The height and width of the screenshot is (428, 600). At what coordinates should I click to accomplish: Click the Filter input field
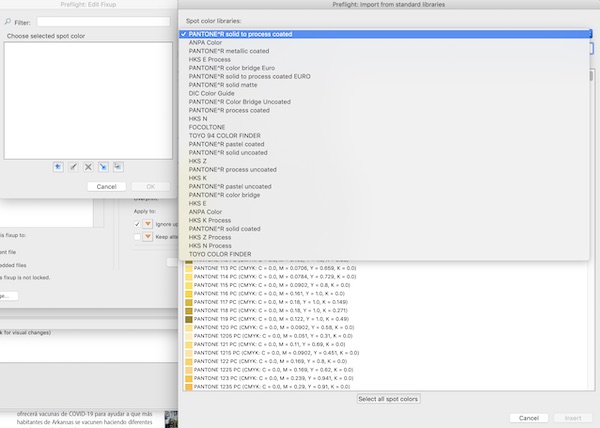103,22
